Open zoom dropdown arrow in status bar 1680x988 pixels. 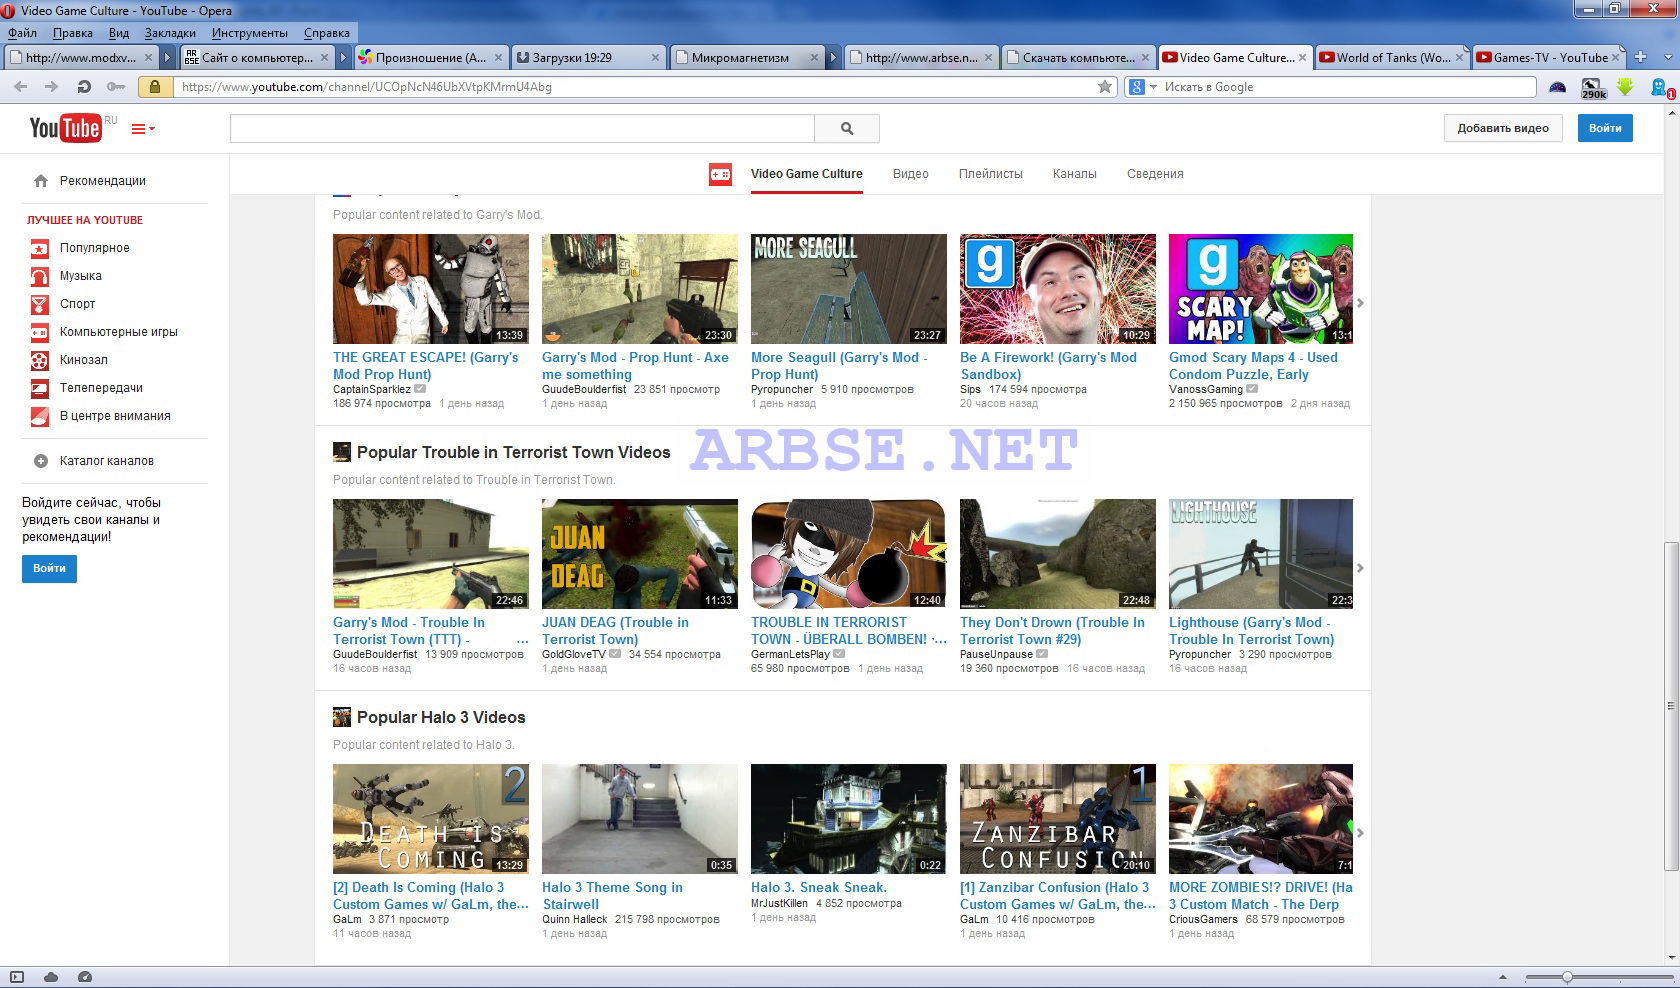pyautogui.click(x=1502, y=977)
